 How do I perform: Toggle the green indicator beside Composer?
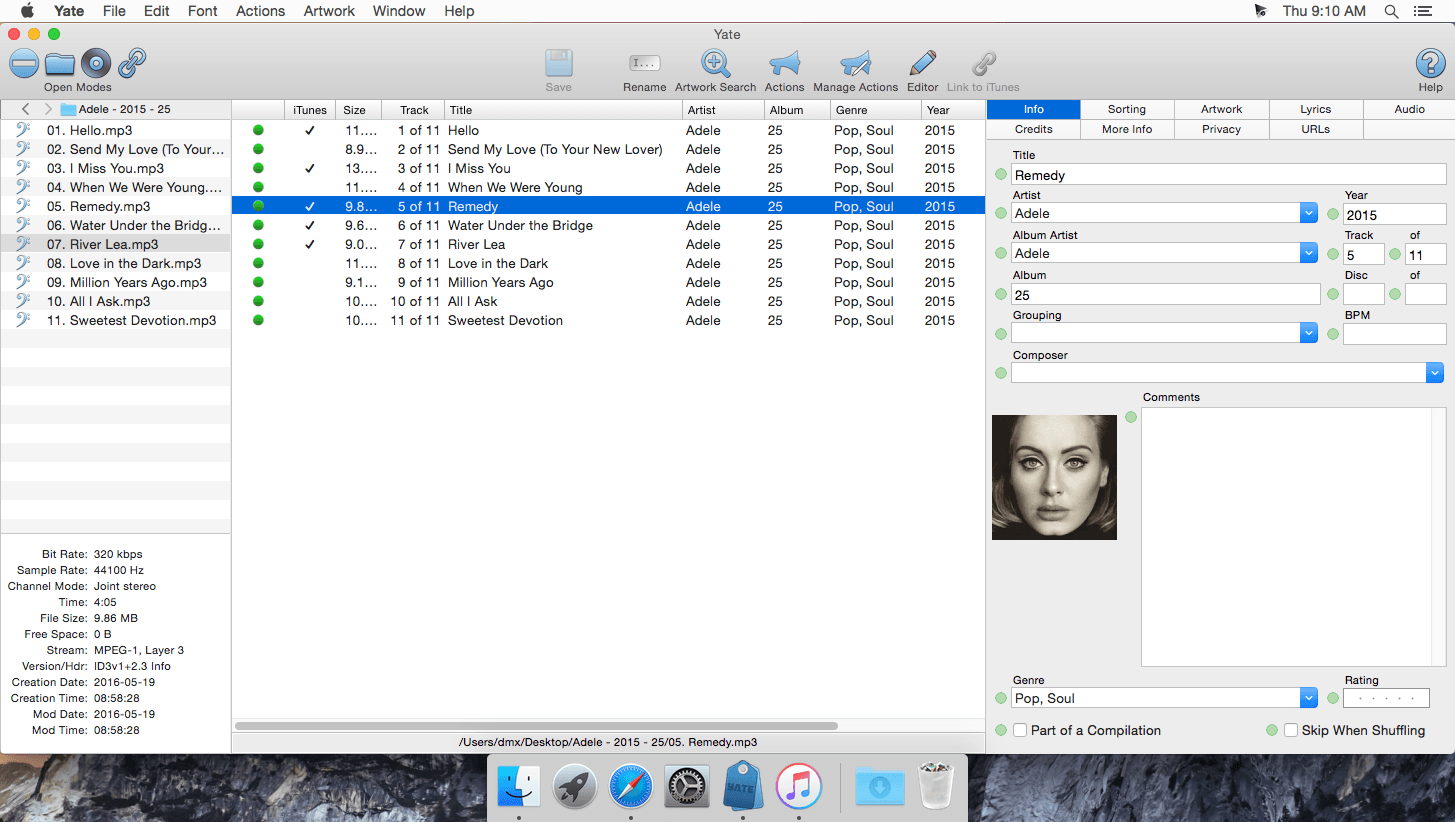point(1001,373)
